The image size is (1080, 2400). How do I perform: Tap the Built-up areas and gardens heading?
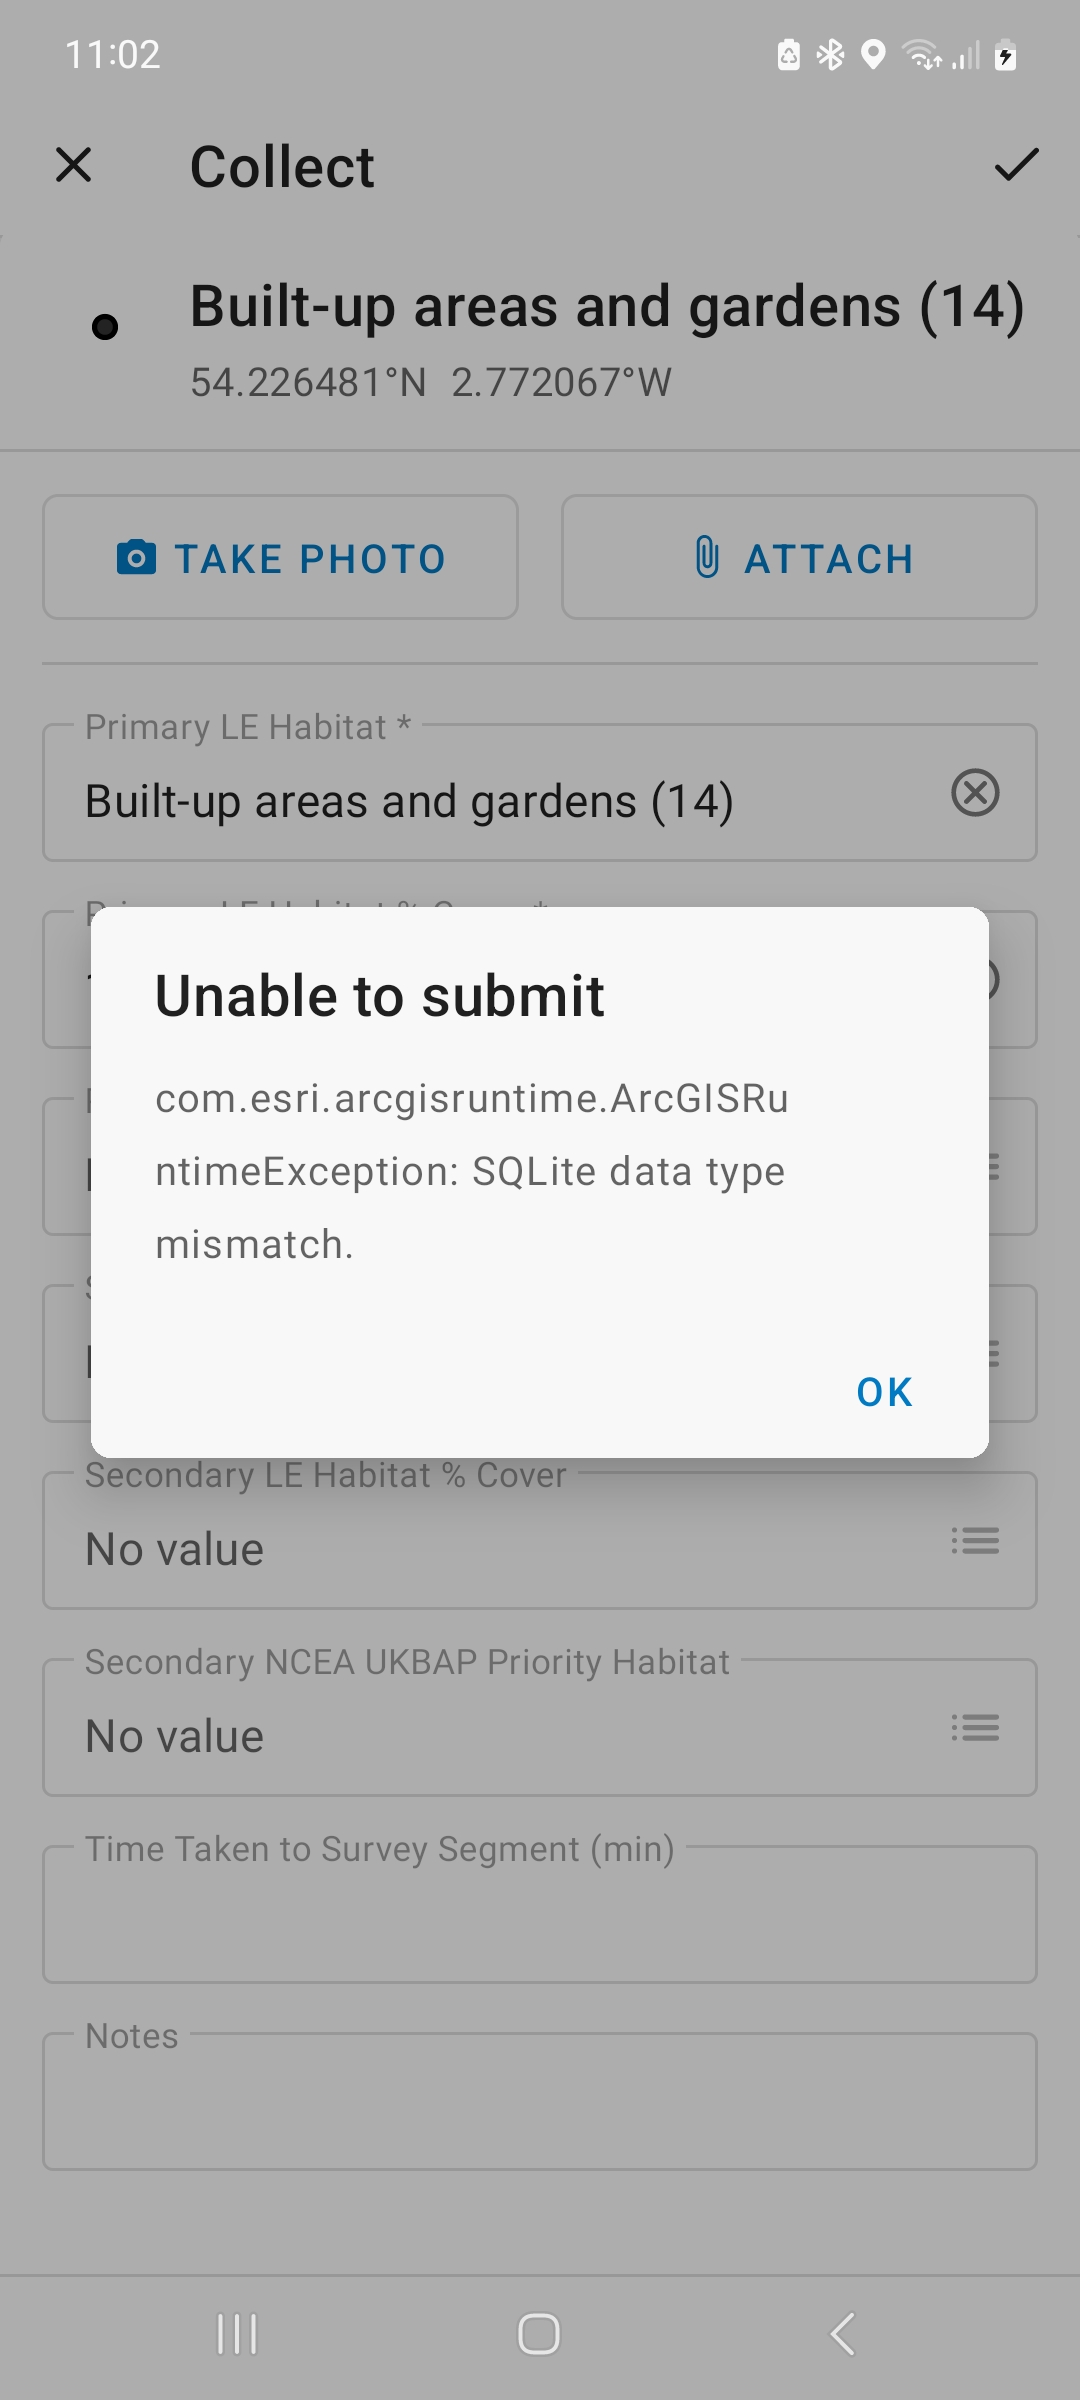607,306
